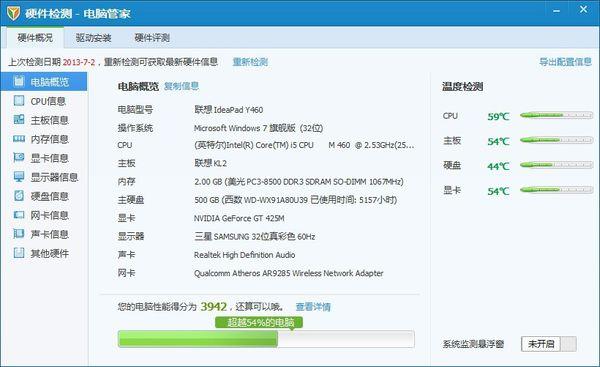Click the 三星 SAMSUNG display value
The width and height of the screenshot is (600, 367).
coord(254,237)
